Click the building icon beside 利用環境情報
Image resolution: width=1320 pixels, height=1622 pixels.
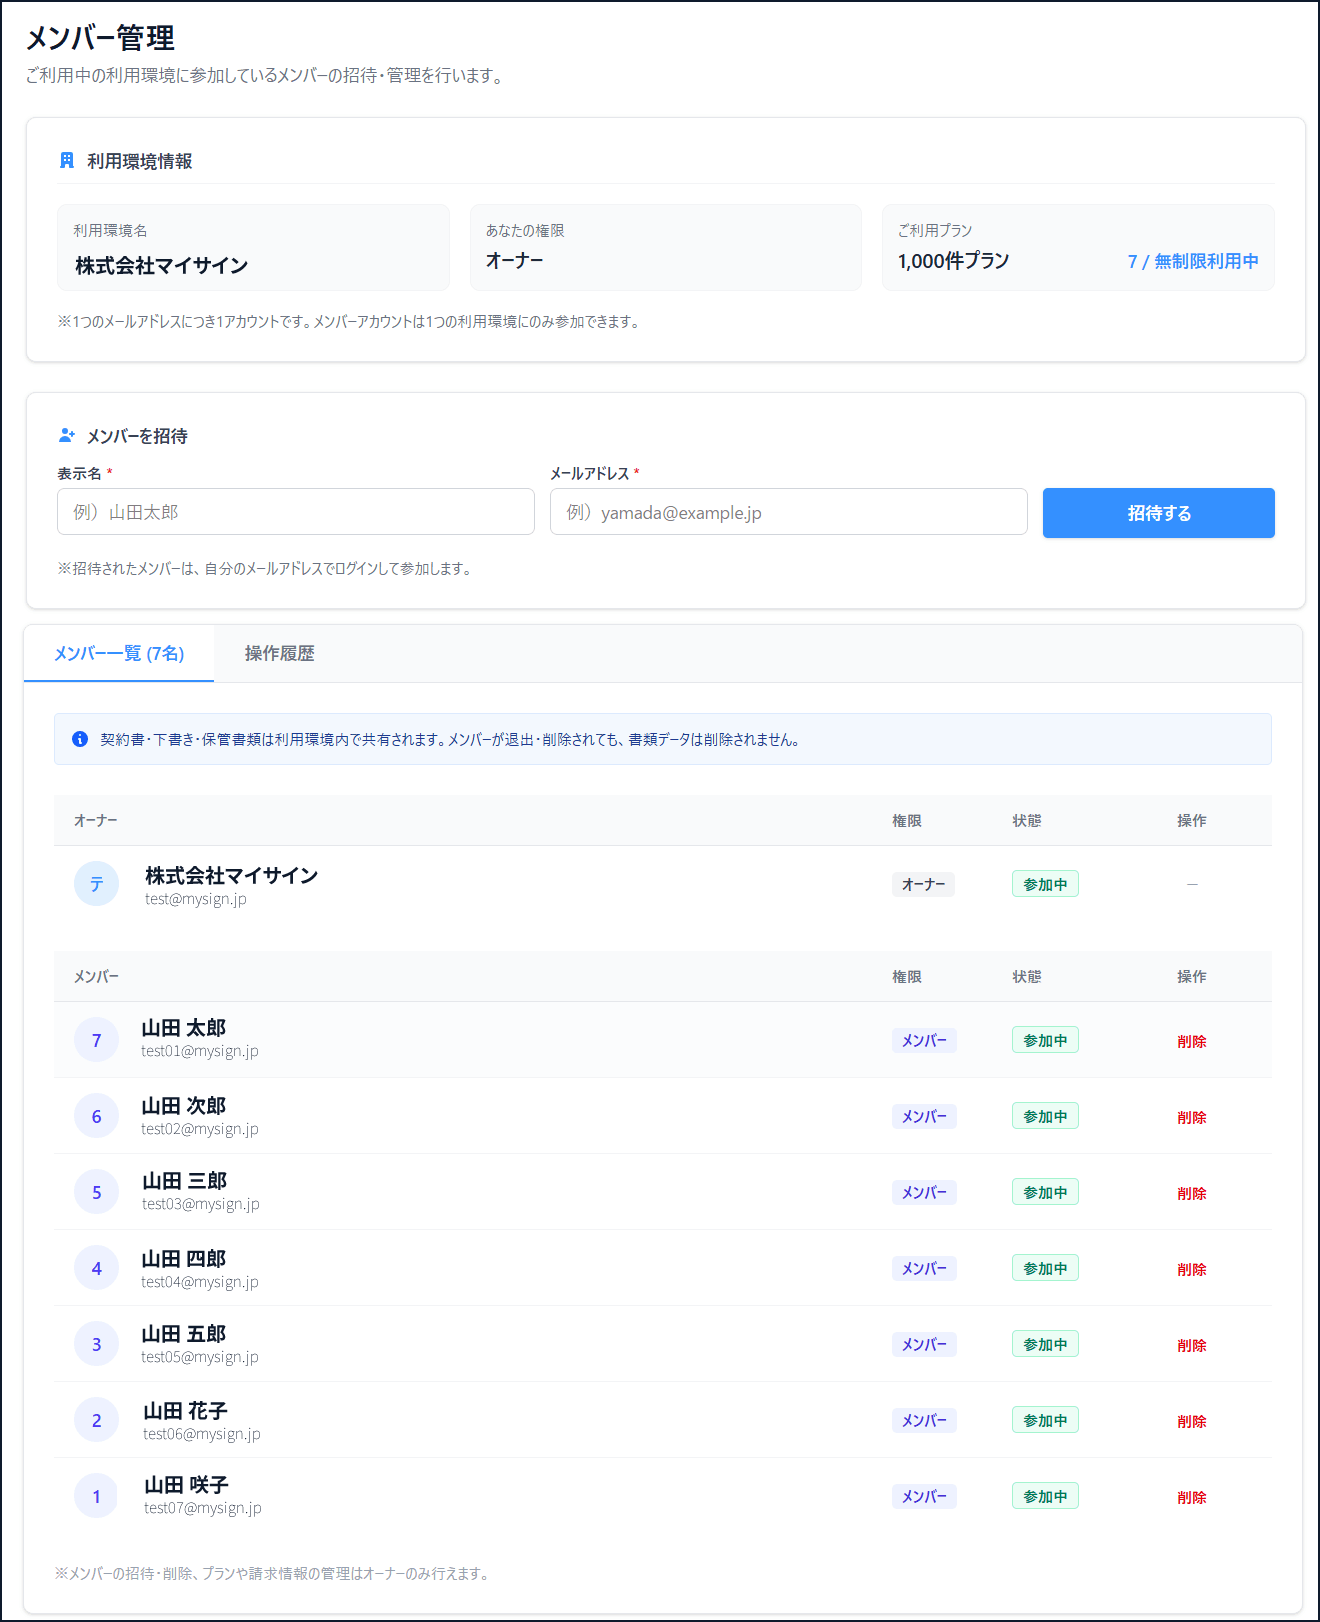67,161
